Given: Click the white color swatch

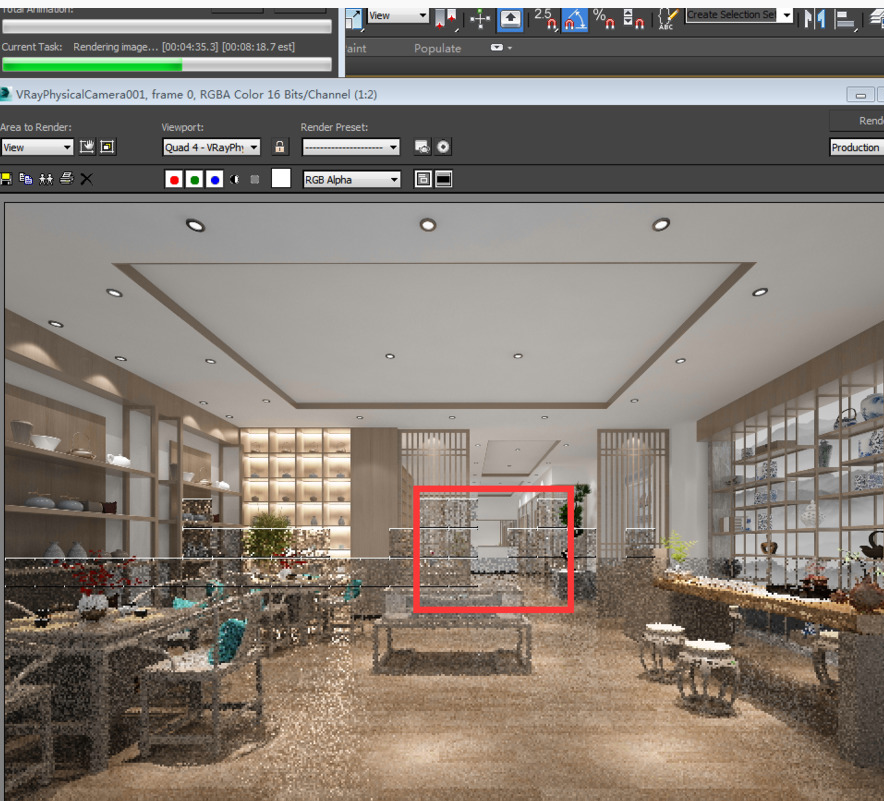Looking at the screenshot, I should click(281, 178).
